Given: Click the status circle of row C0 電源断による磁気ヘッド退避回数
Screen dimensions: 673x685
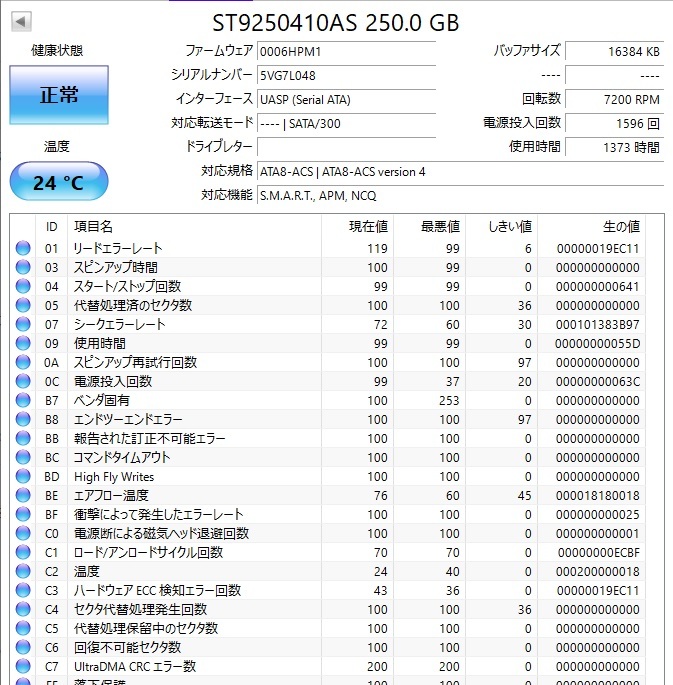Looking at the screenshot, I should 23,533.
